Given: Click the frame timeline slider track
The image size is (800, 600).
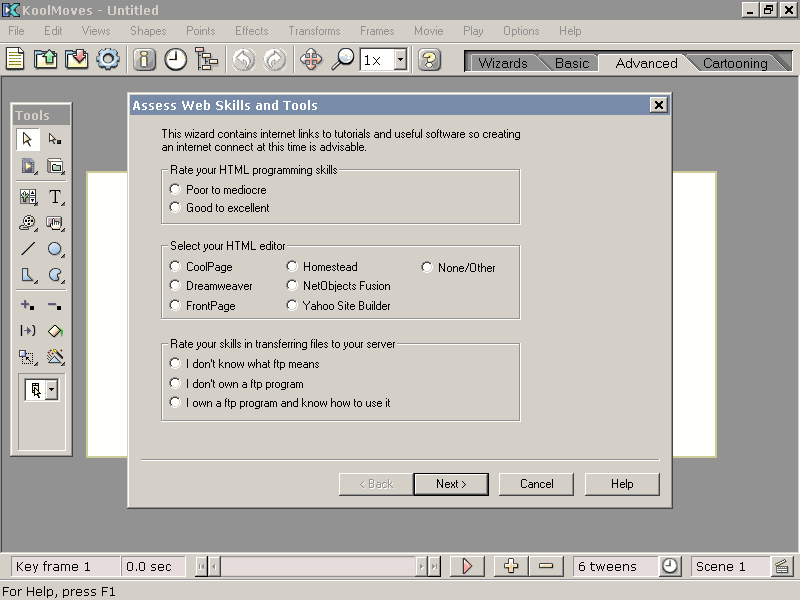Looking at the screenshot, I should [x=318, y=566].
